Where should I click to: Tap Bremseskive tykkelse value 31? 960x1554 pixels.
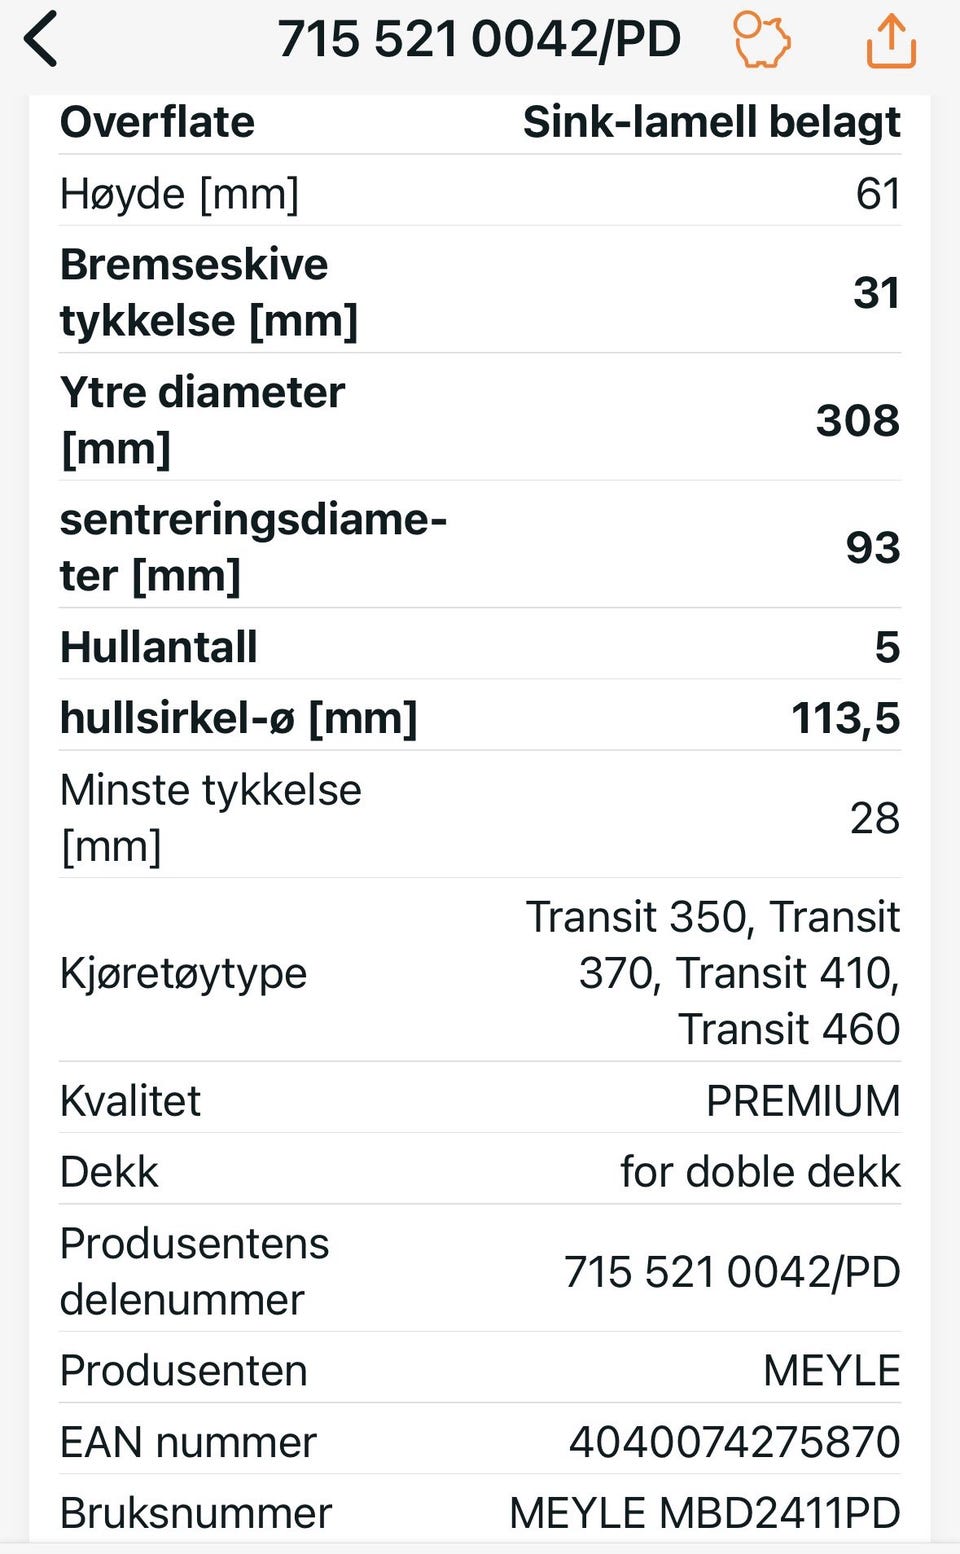click(876, 293)
